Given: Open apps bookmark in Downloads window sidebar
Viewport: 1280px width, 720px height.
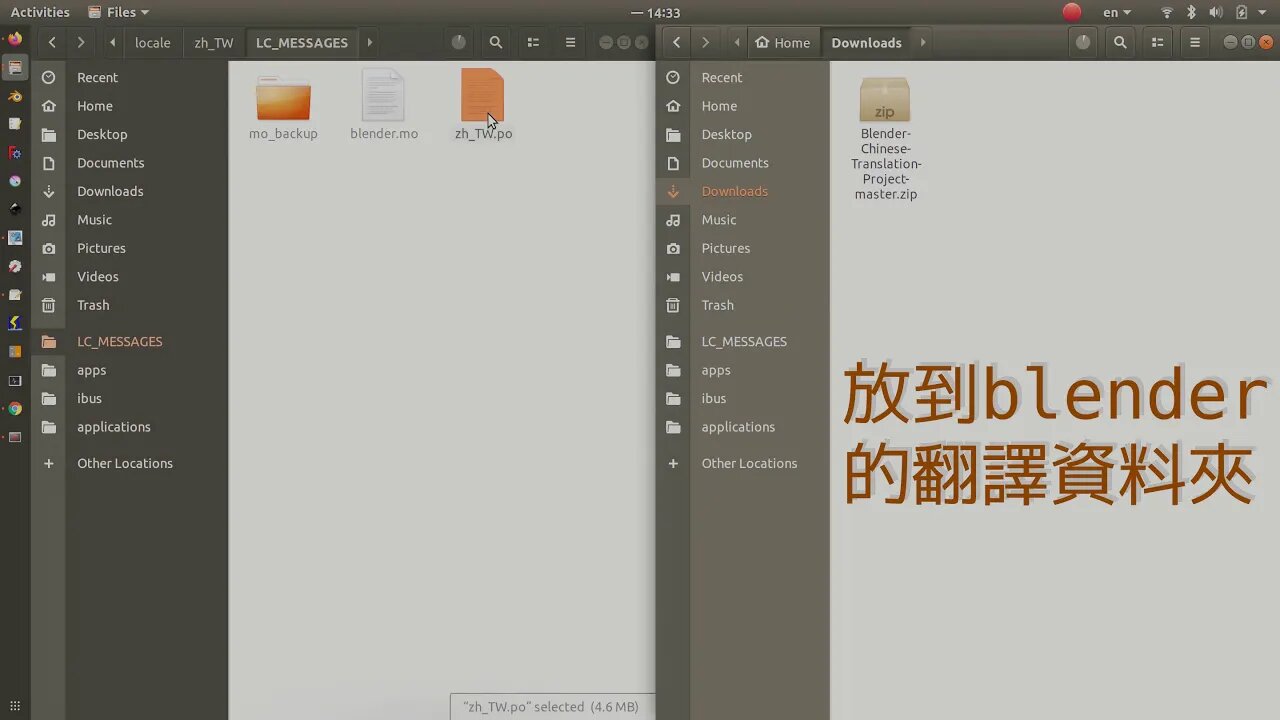Looking at the screenshot, I should (x=743, y=370).
